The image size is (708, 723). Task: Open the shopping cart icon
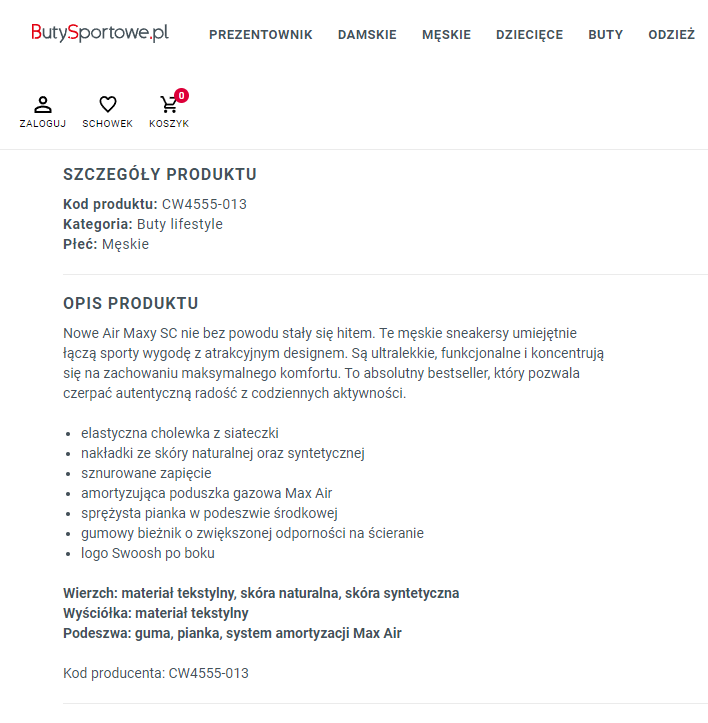[x=168, y=105]
